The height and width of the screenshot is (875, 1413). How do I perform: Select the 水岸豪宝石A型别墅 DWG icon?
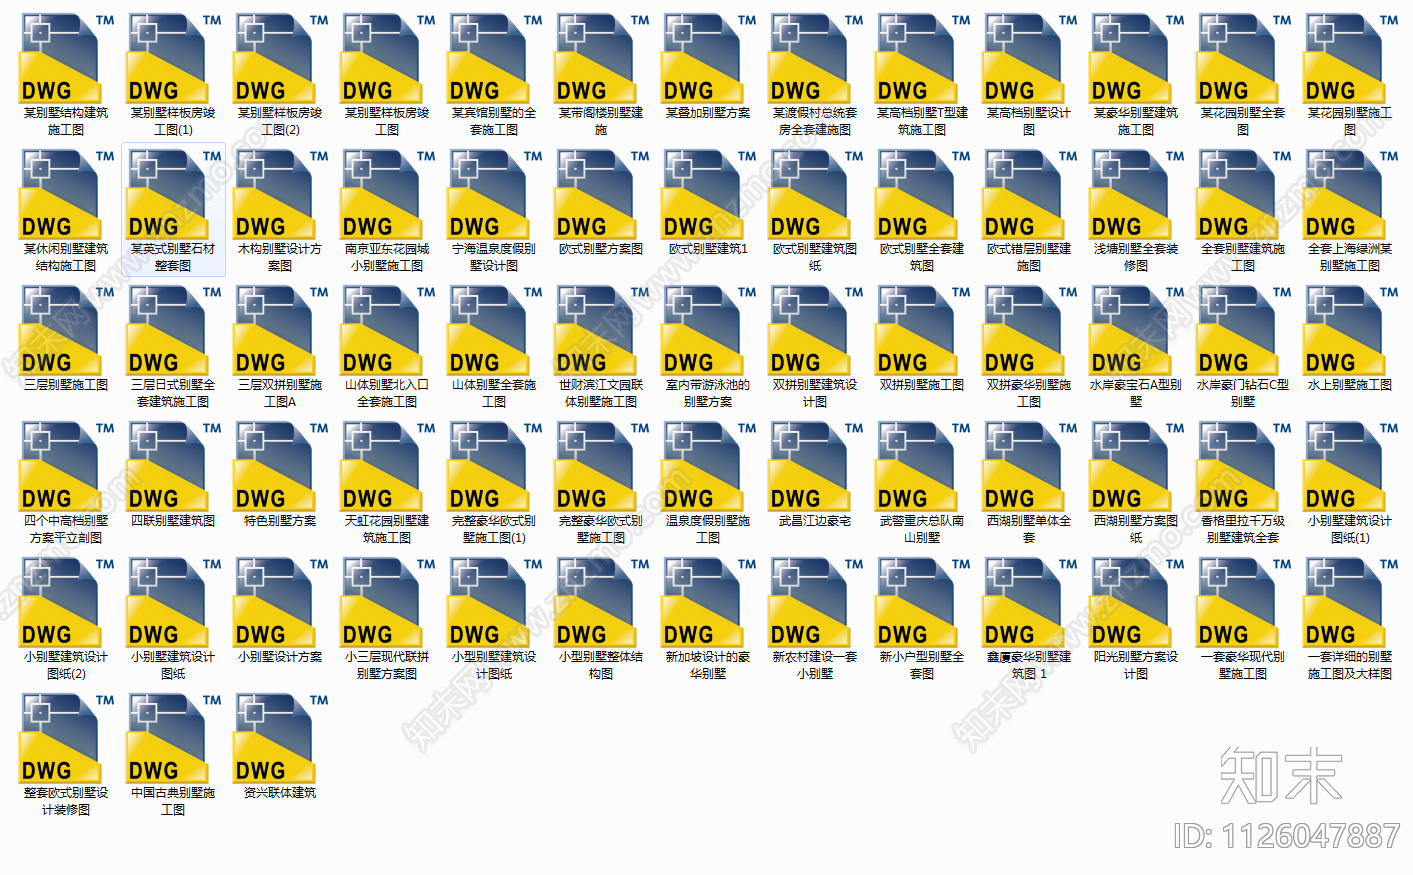click(x=1130, y=331)
